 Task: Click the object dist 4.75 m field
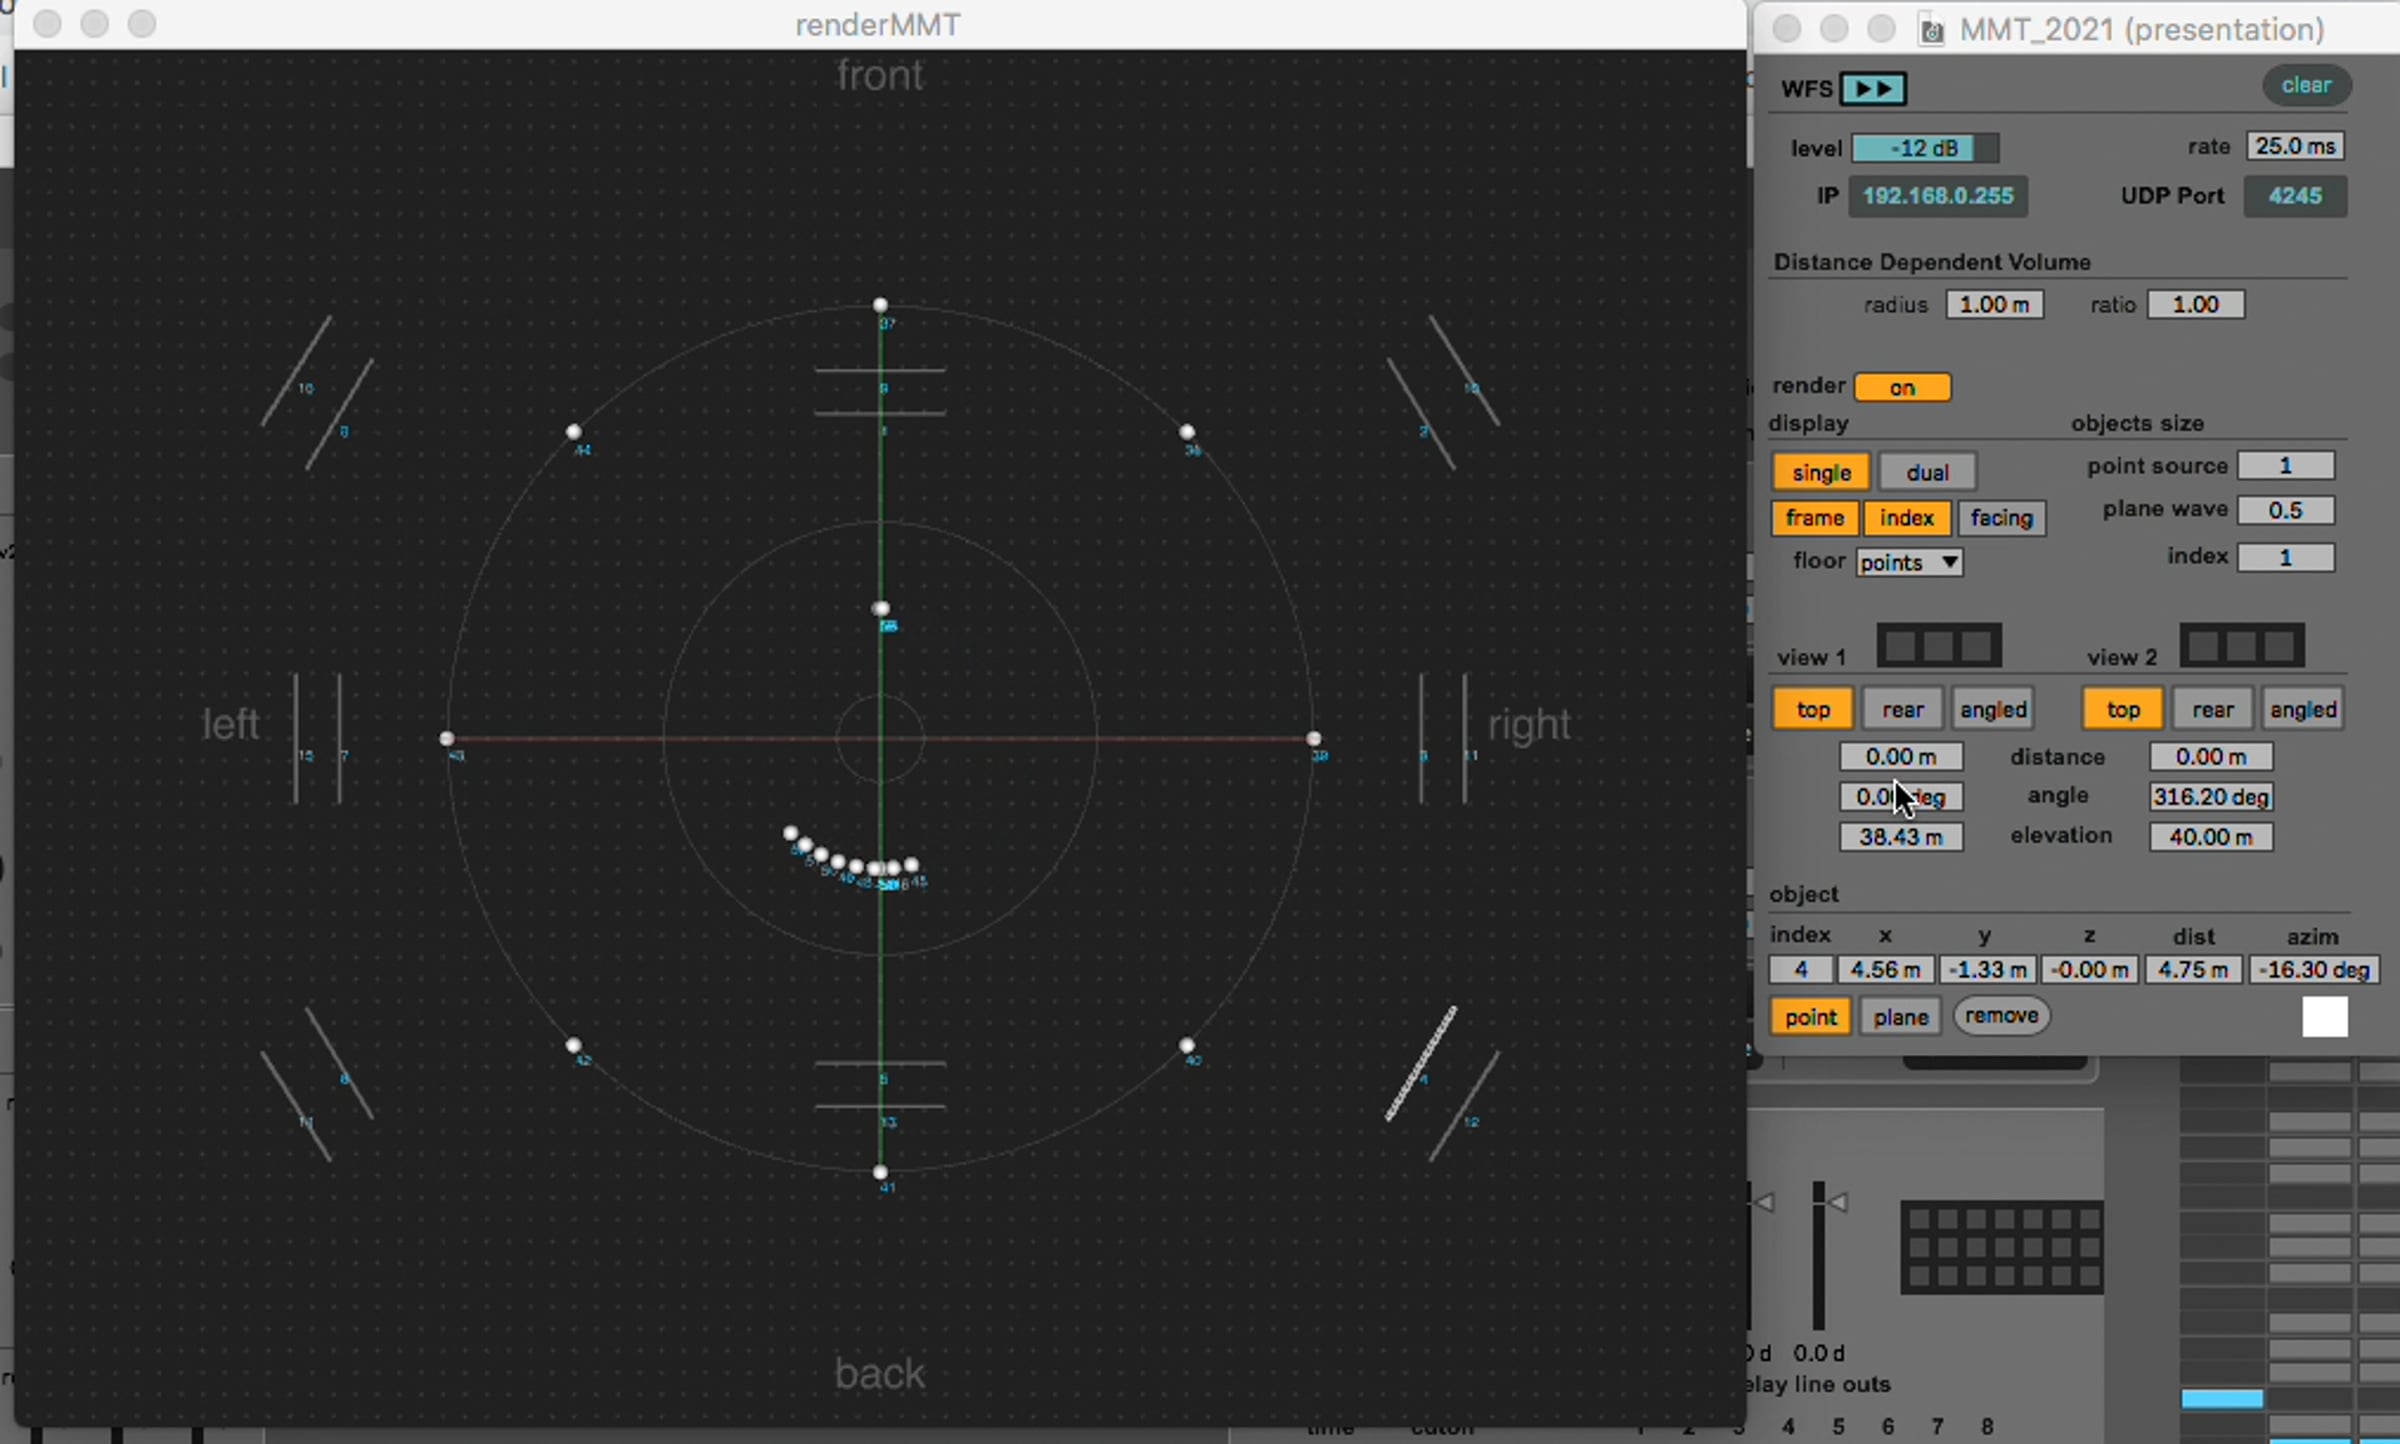tap(2193, 970)
